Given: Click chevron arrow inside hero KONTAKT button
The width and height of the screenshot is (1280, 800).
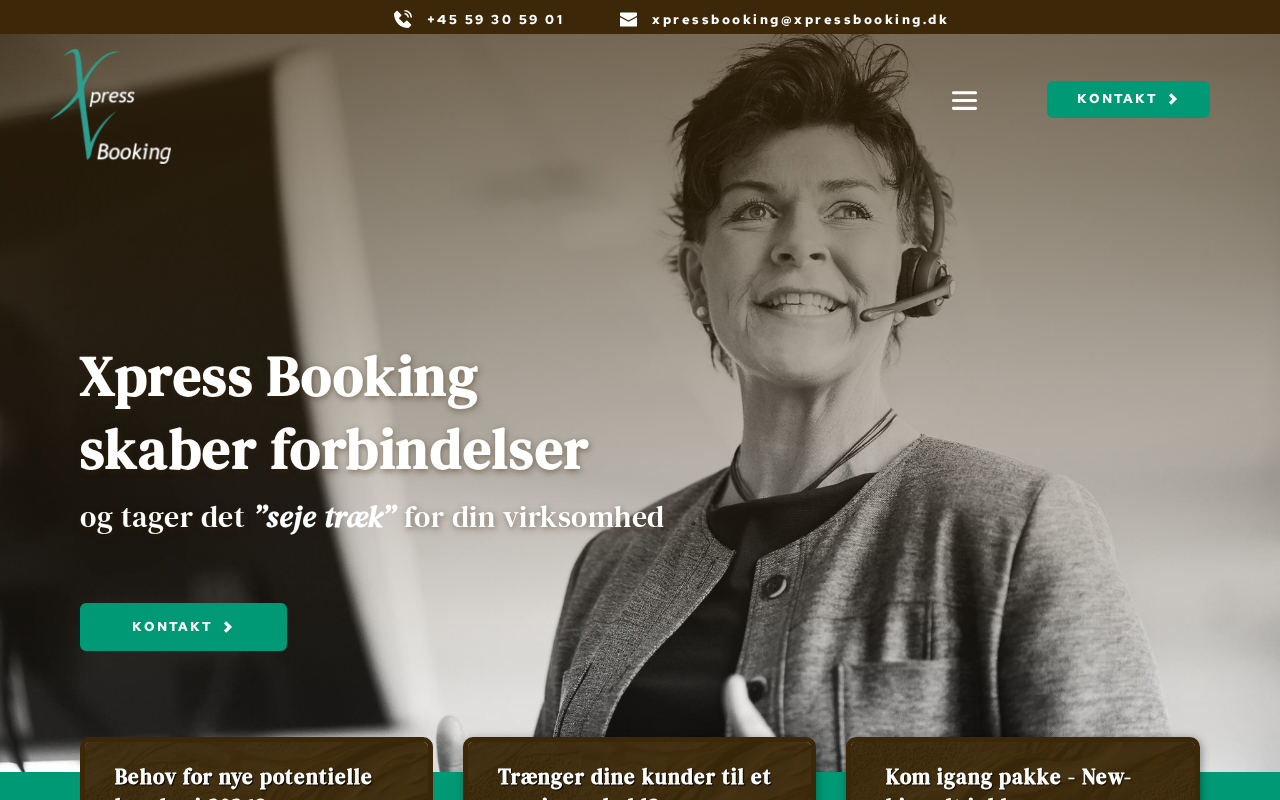Looking at the screenshot, I should (228, 627).
